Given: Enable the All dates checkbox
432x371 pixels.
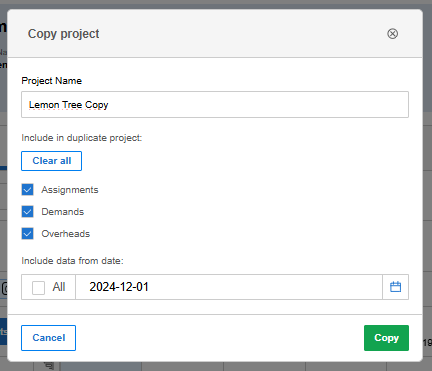Looking at the screenshot, I should [38, 287].
